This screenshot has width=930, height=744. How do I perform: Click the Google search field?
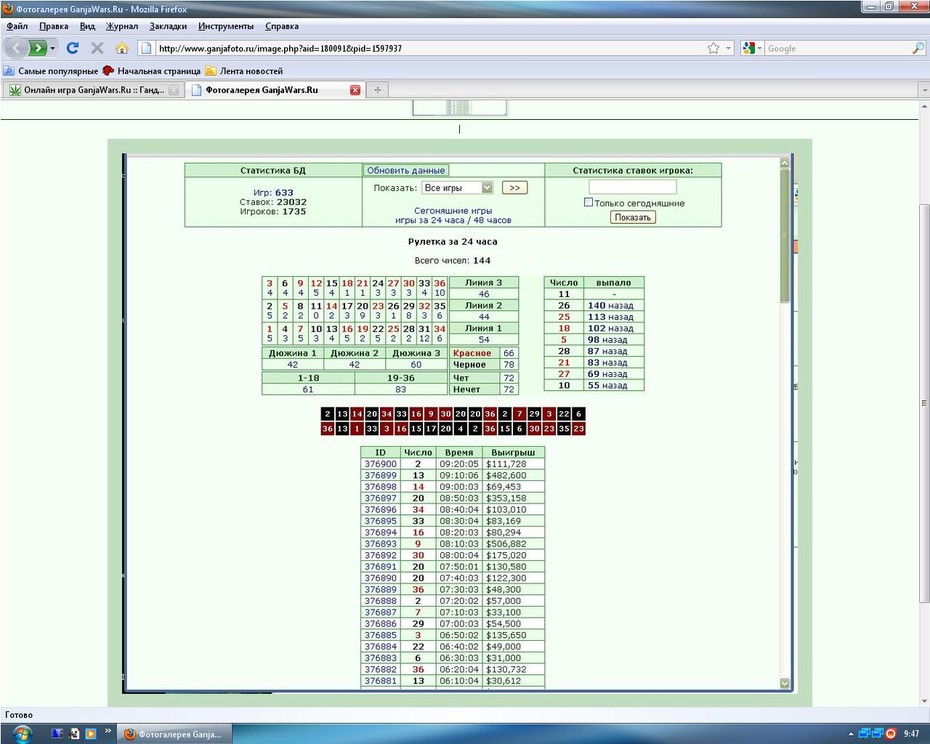click(x=837, y=49)
